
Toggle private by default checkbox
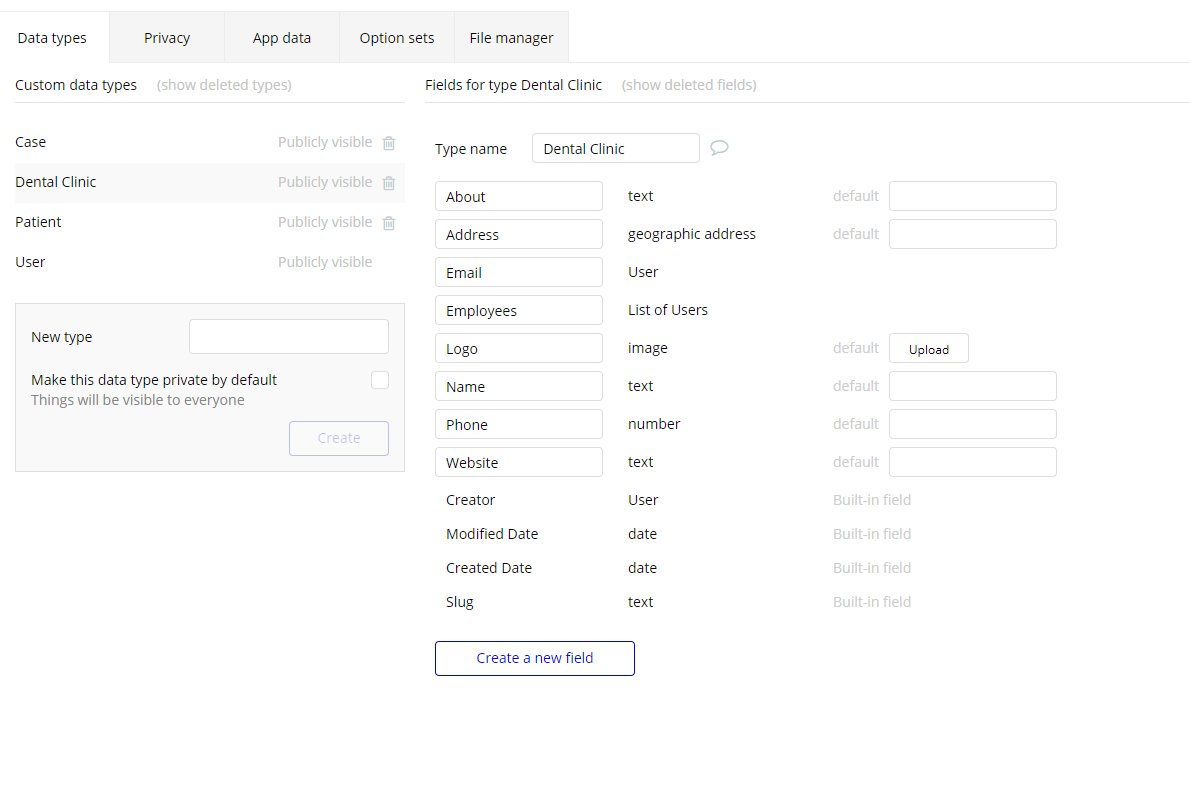click(x=380, y=380)
